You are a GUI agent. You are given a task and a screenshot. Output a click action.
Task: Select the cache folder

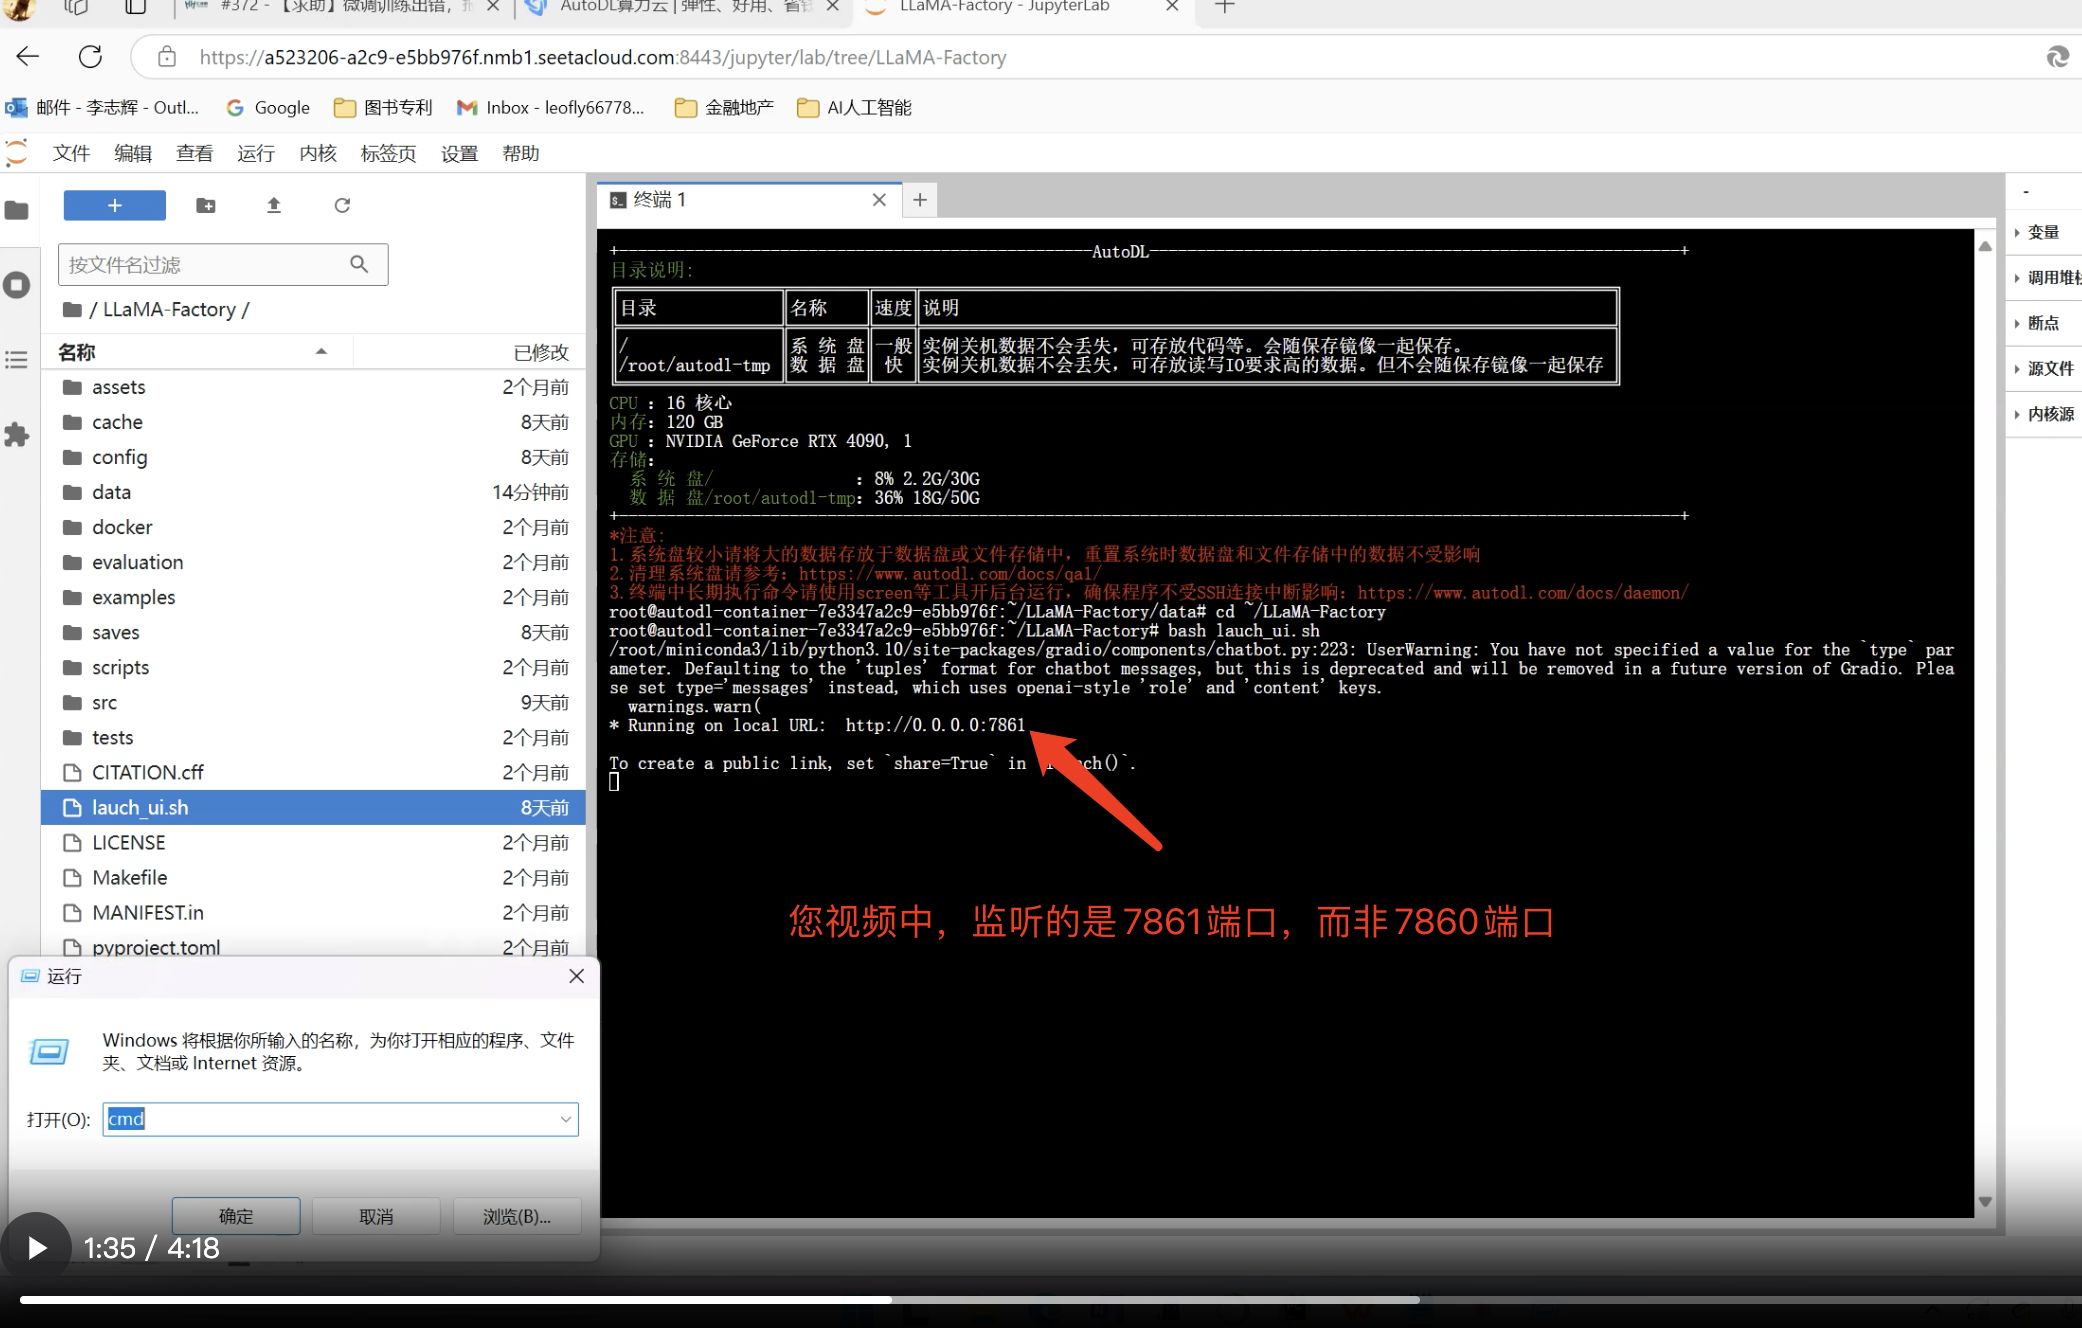point(312,422)
